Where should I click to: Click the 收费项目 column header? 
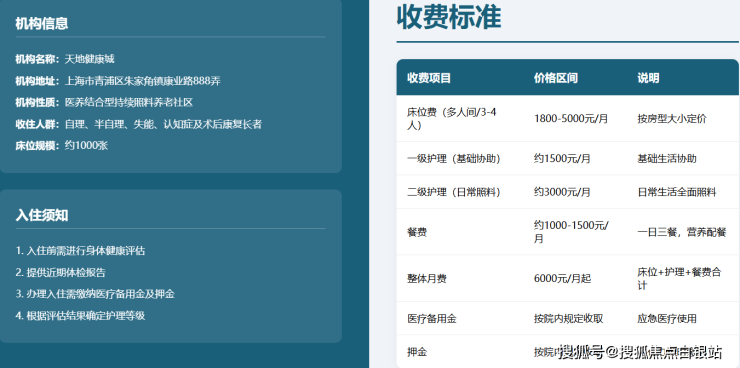[x=429, y=78]
